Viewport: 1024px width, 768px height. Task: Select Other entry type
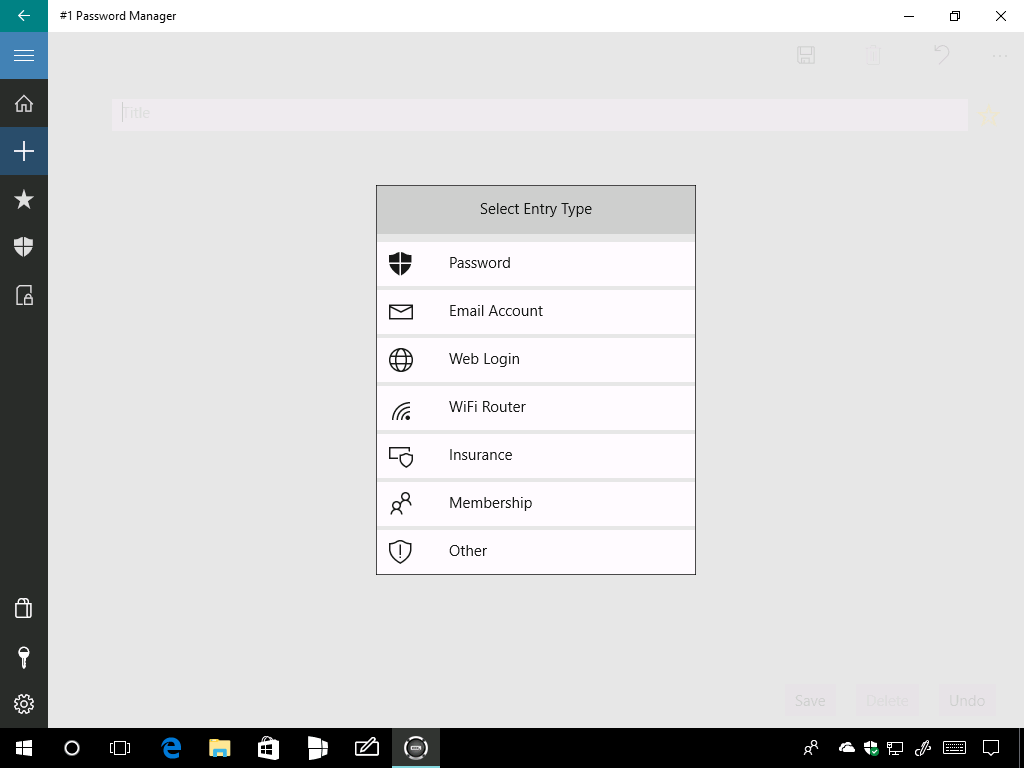click(x=536, y=551)
